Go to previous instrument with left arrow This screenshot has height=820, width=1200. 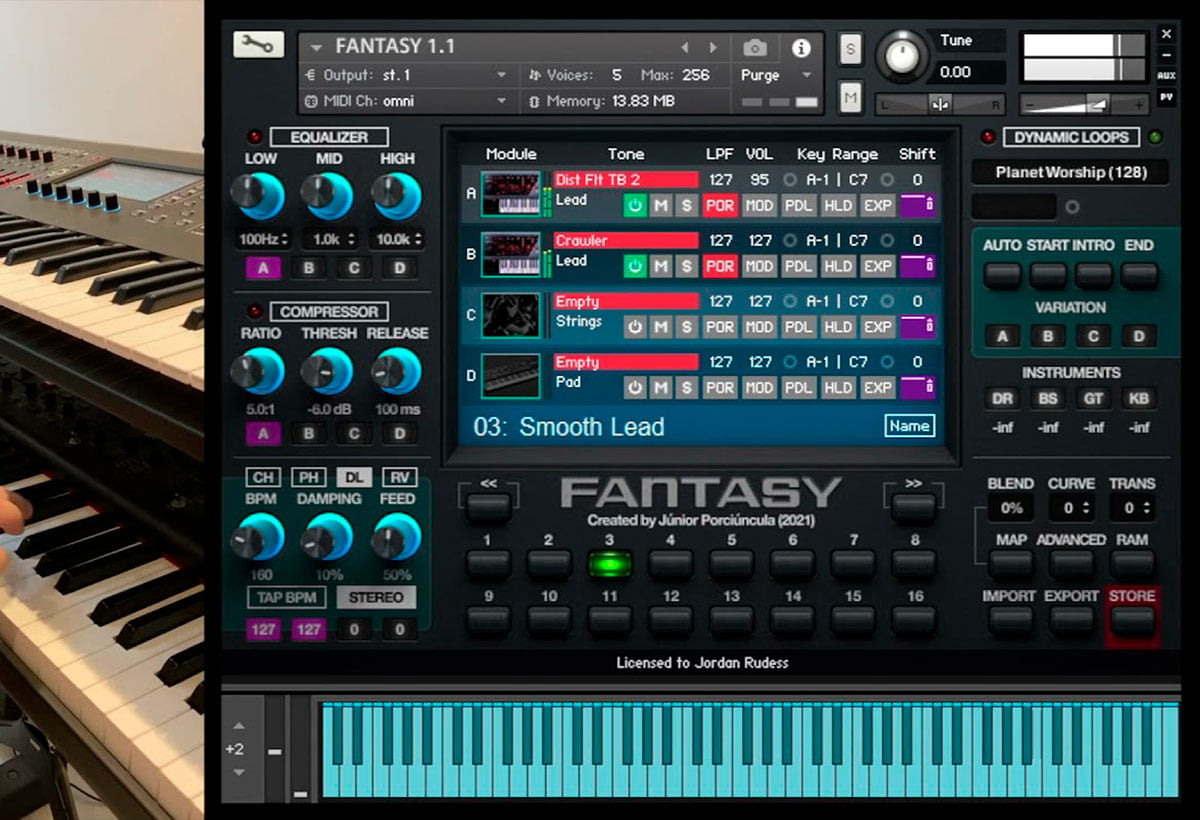coord(685,47)
